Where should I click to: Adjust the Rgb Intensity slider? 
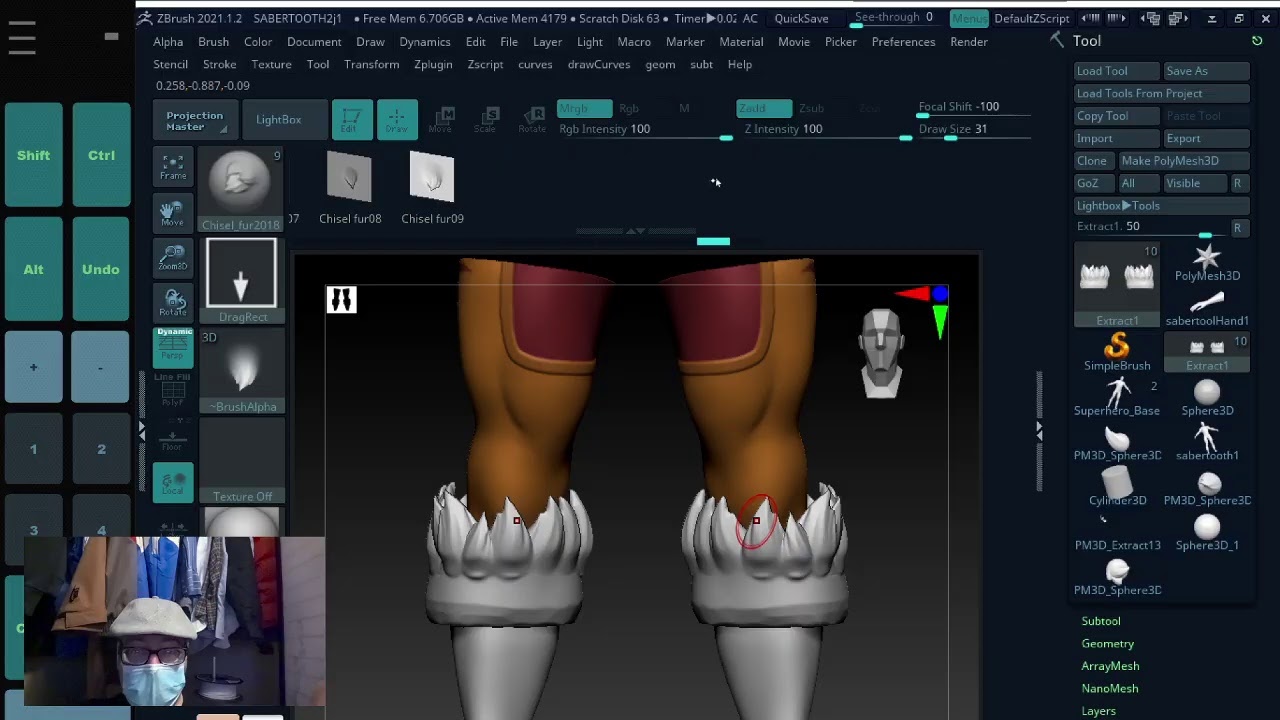[x=645, y=131]
